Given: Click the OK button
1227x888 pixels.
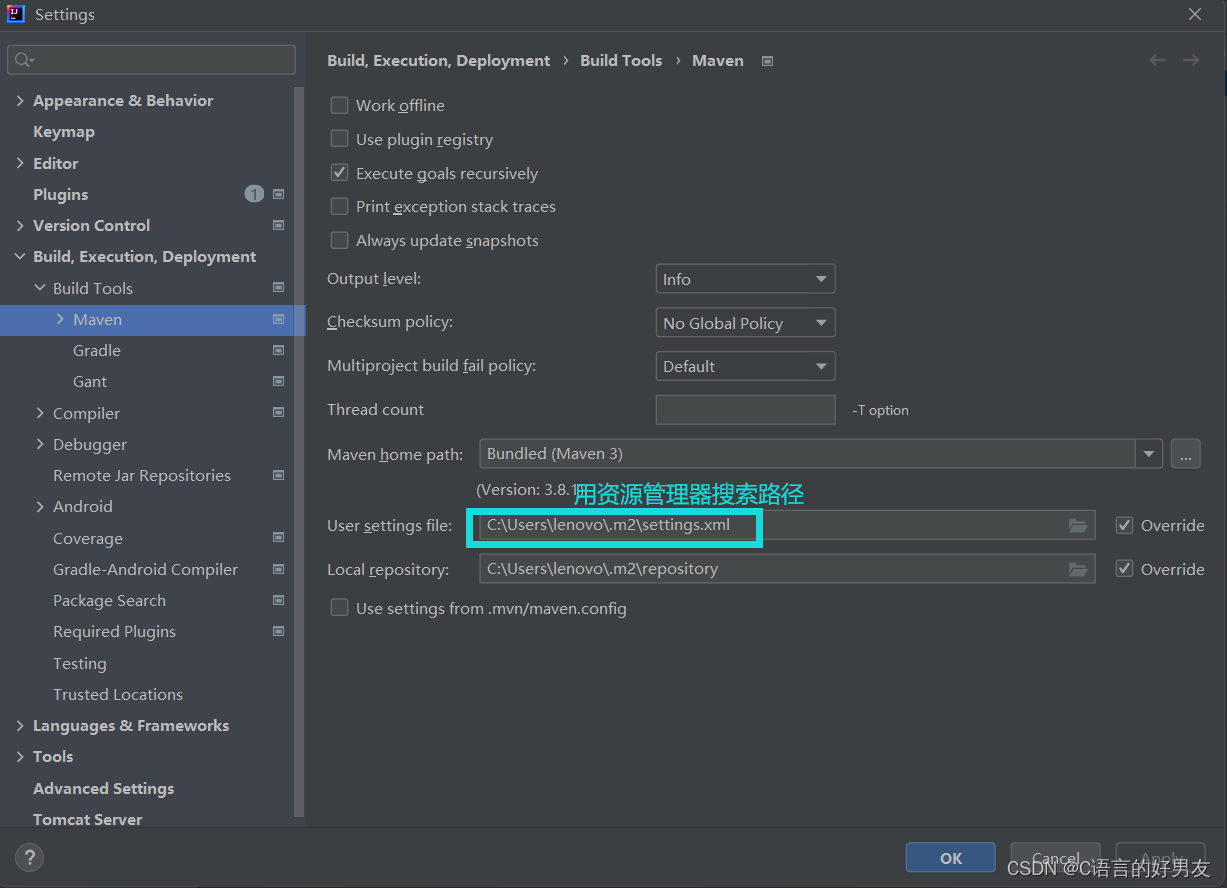Looking at the screenshot, I should (951, 858).
